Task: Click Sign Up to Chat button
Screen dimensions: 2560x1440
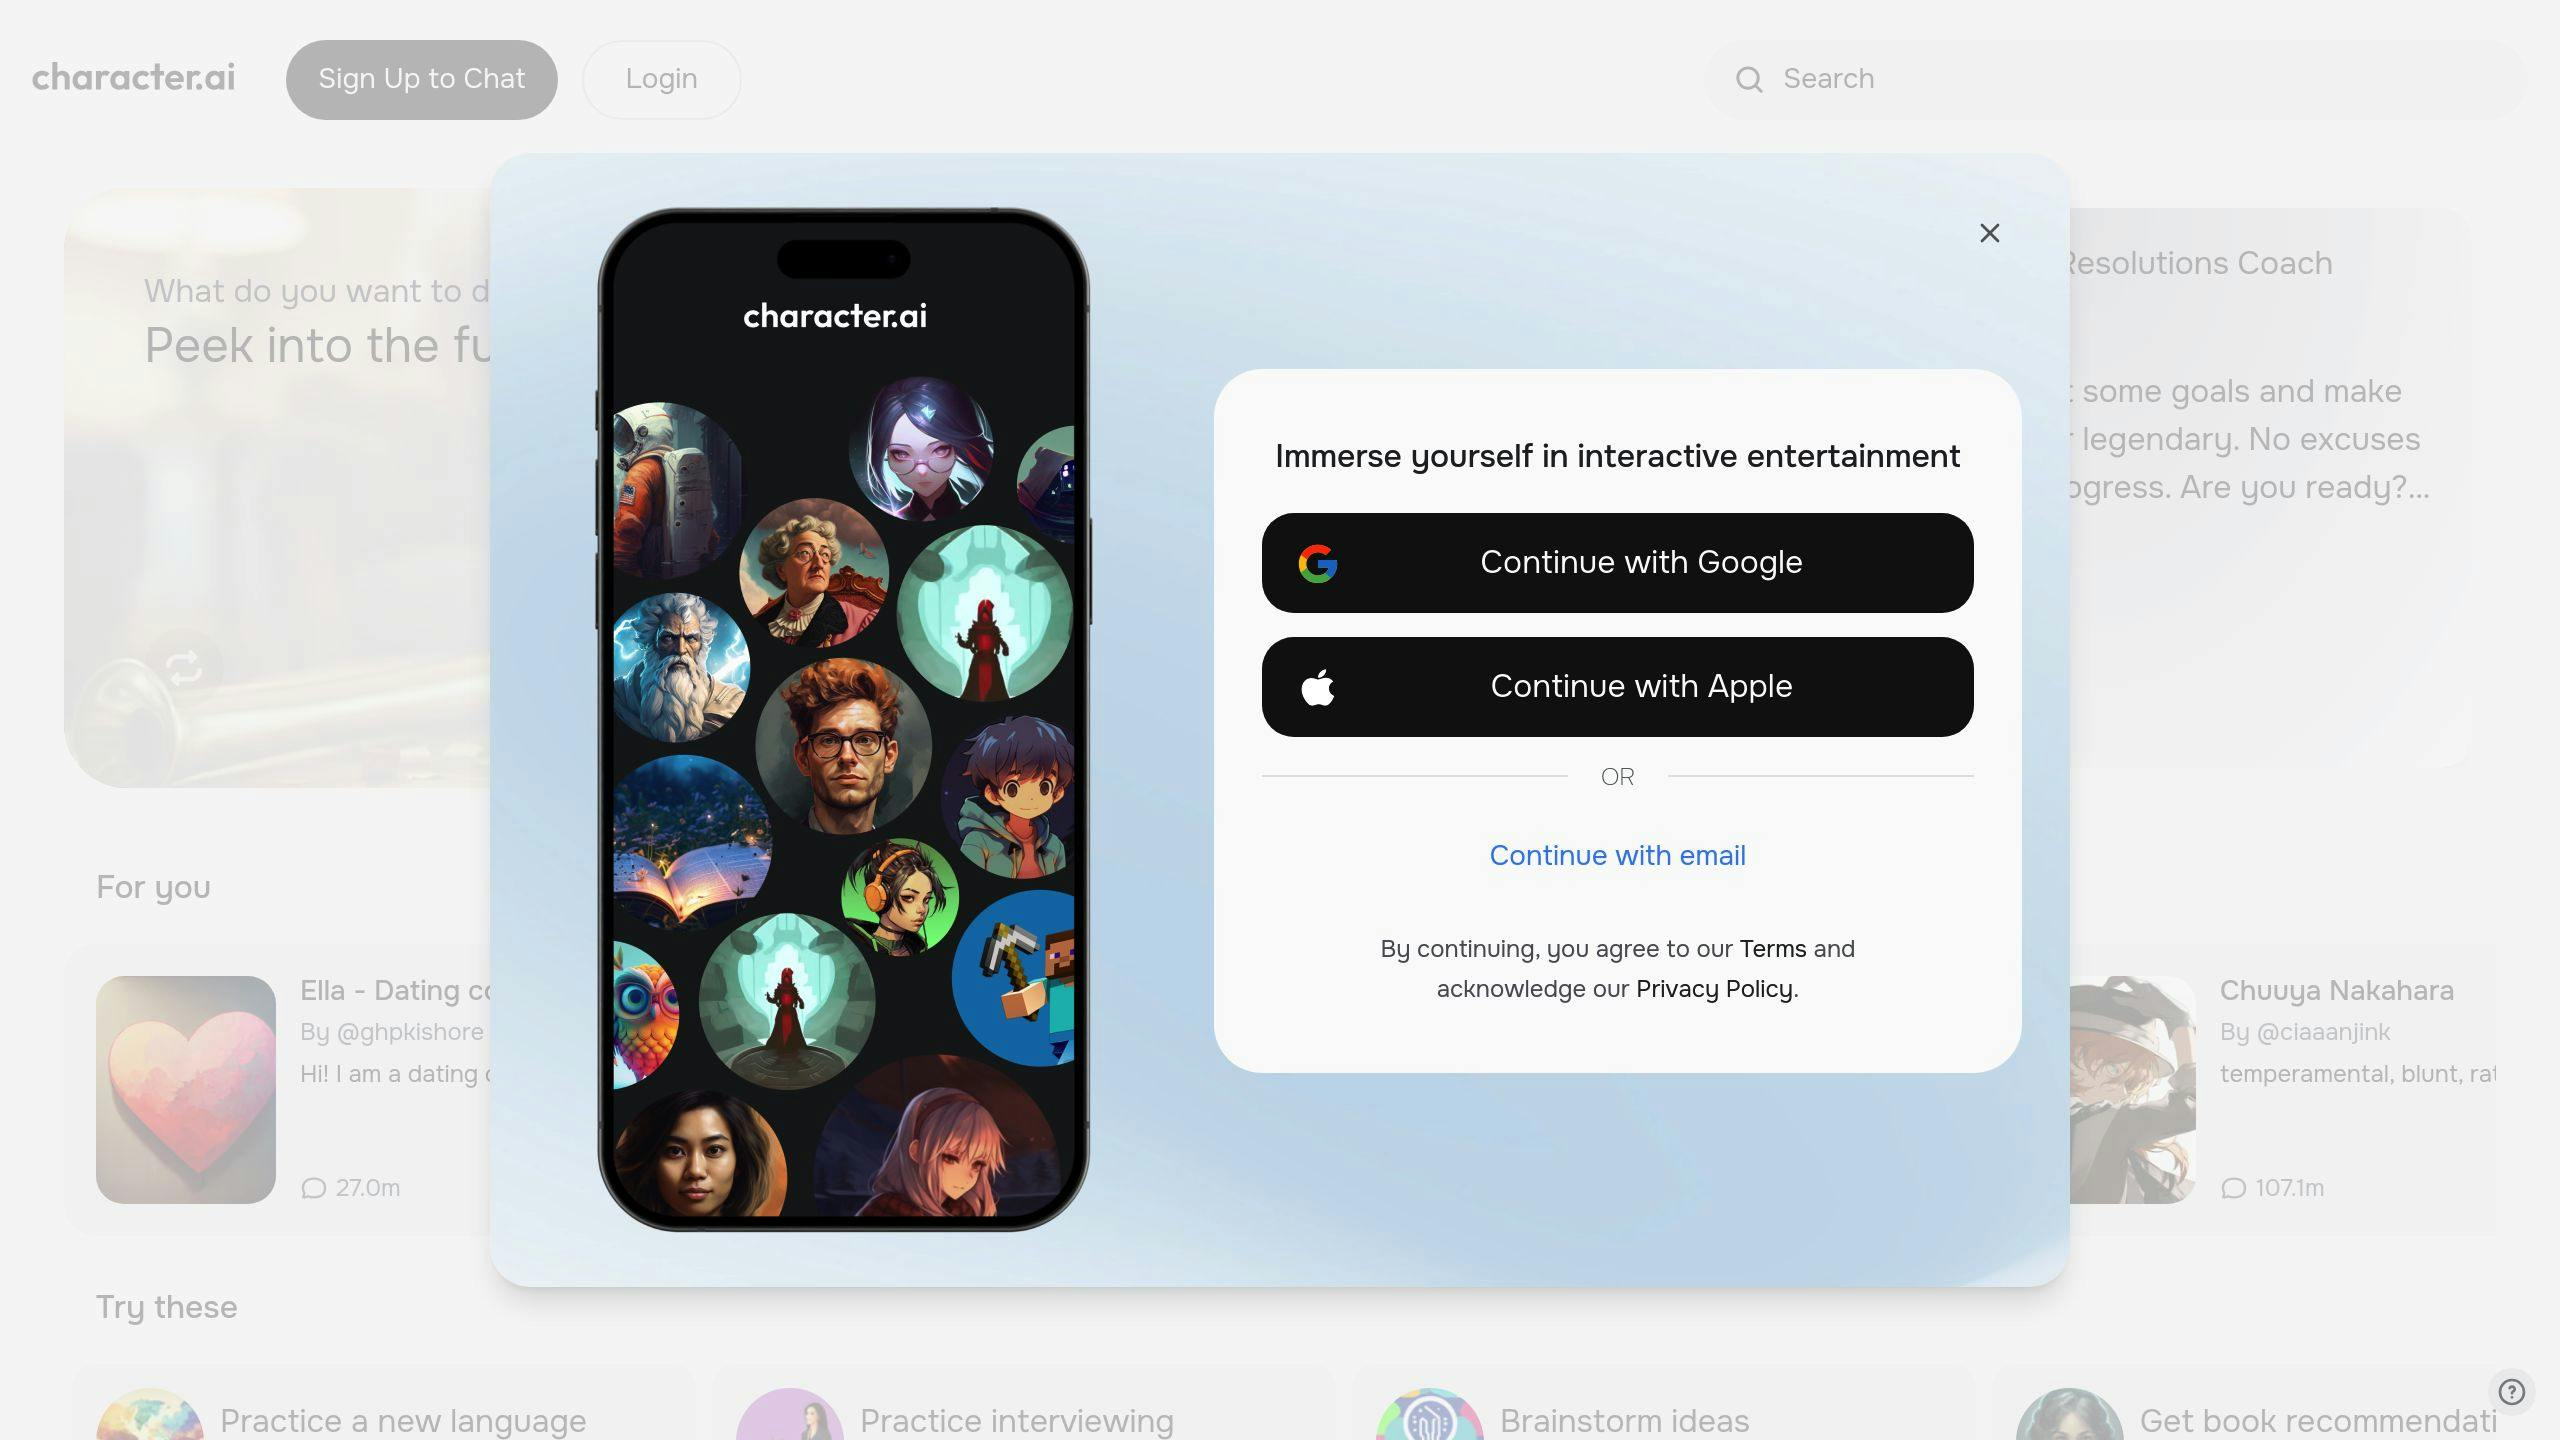Action: point(422,79)
